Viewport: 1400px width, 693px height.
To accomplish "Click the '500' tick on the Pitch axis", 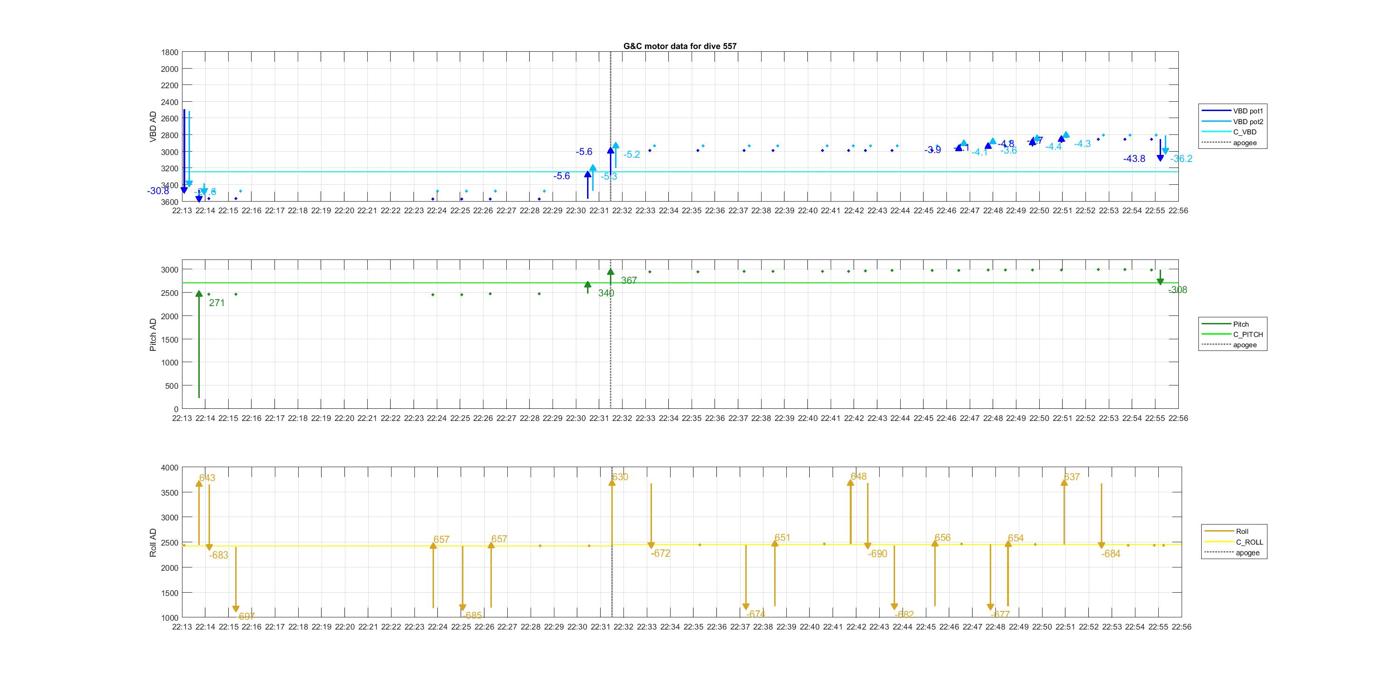I will click(172, 386).
